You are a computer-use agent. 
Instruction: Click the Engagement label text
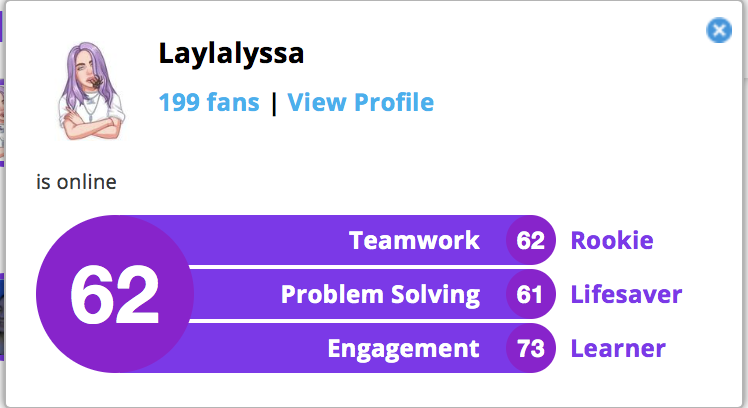pos(403,349)
